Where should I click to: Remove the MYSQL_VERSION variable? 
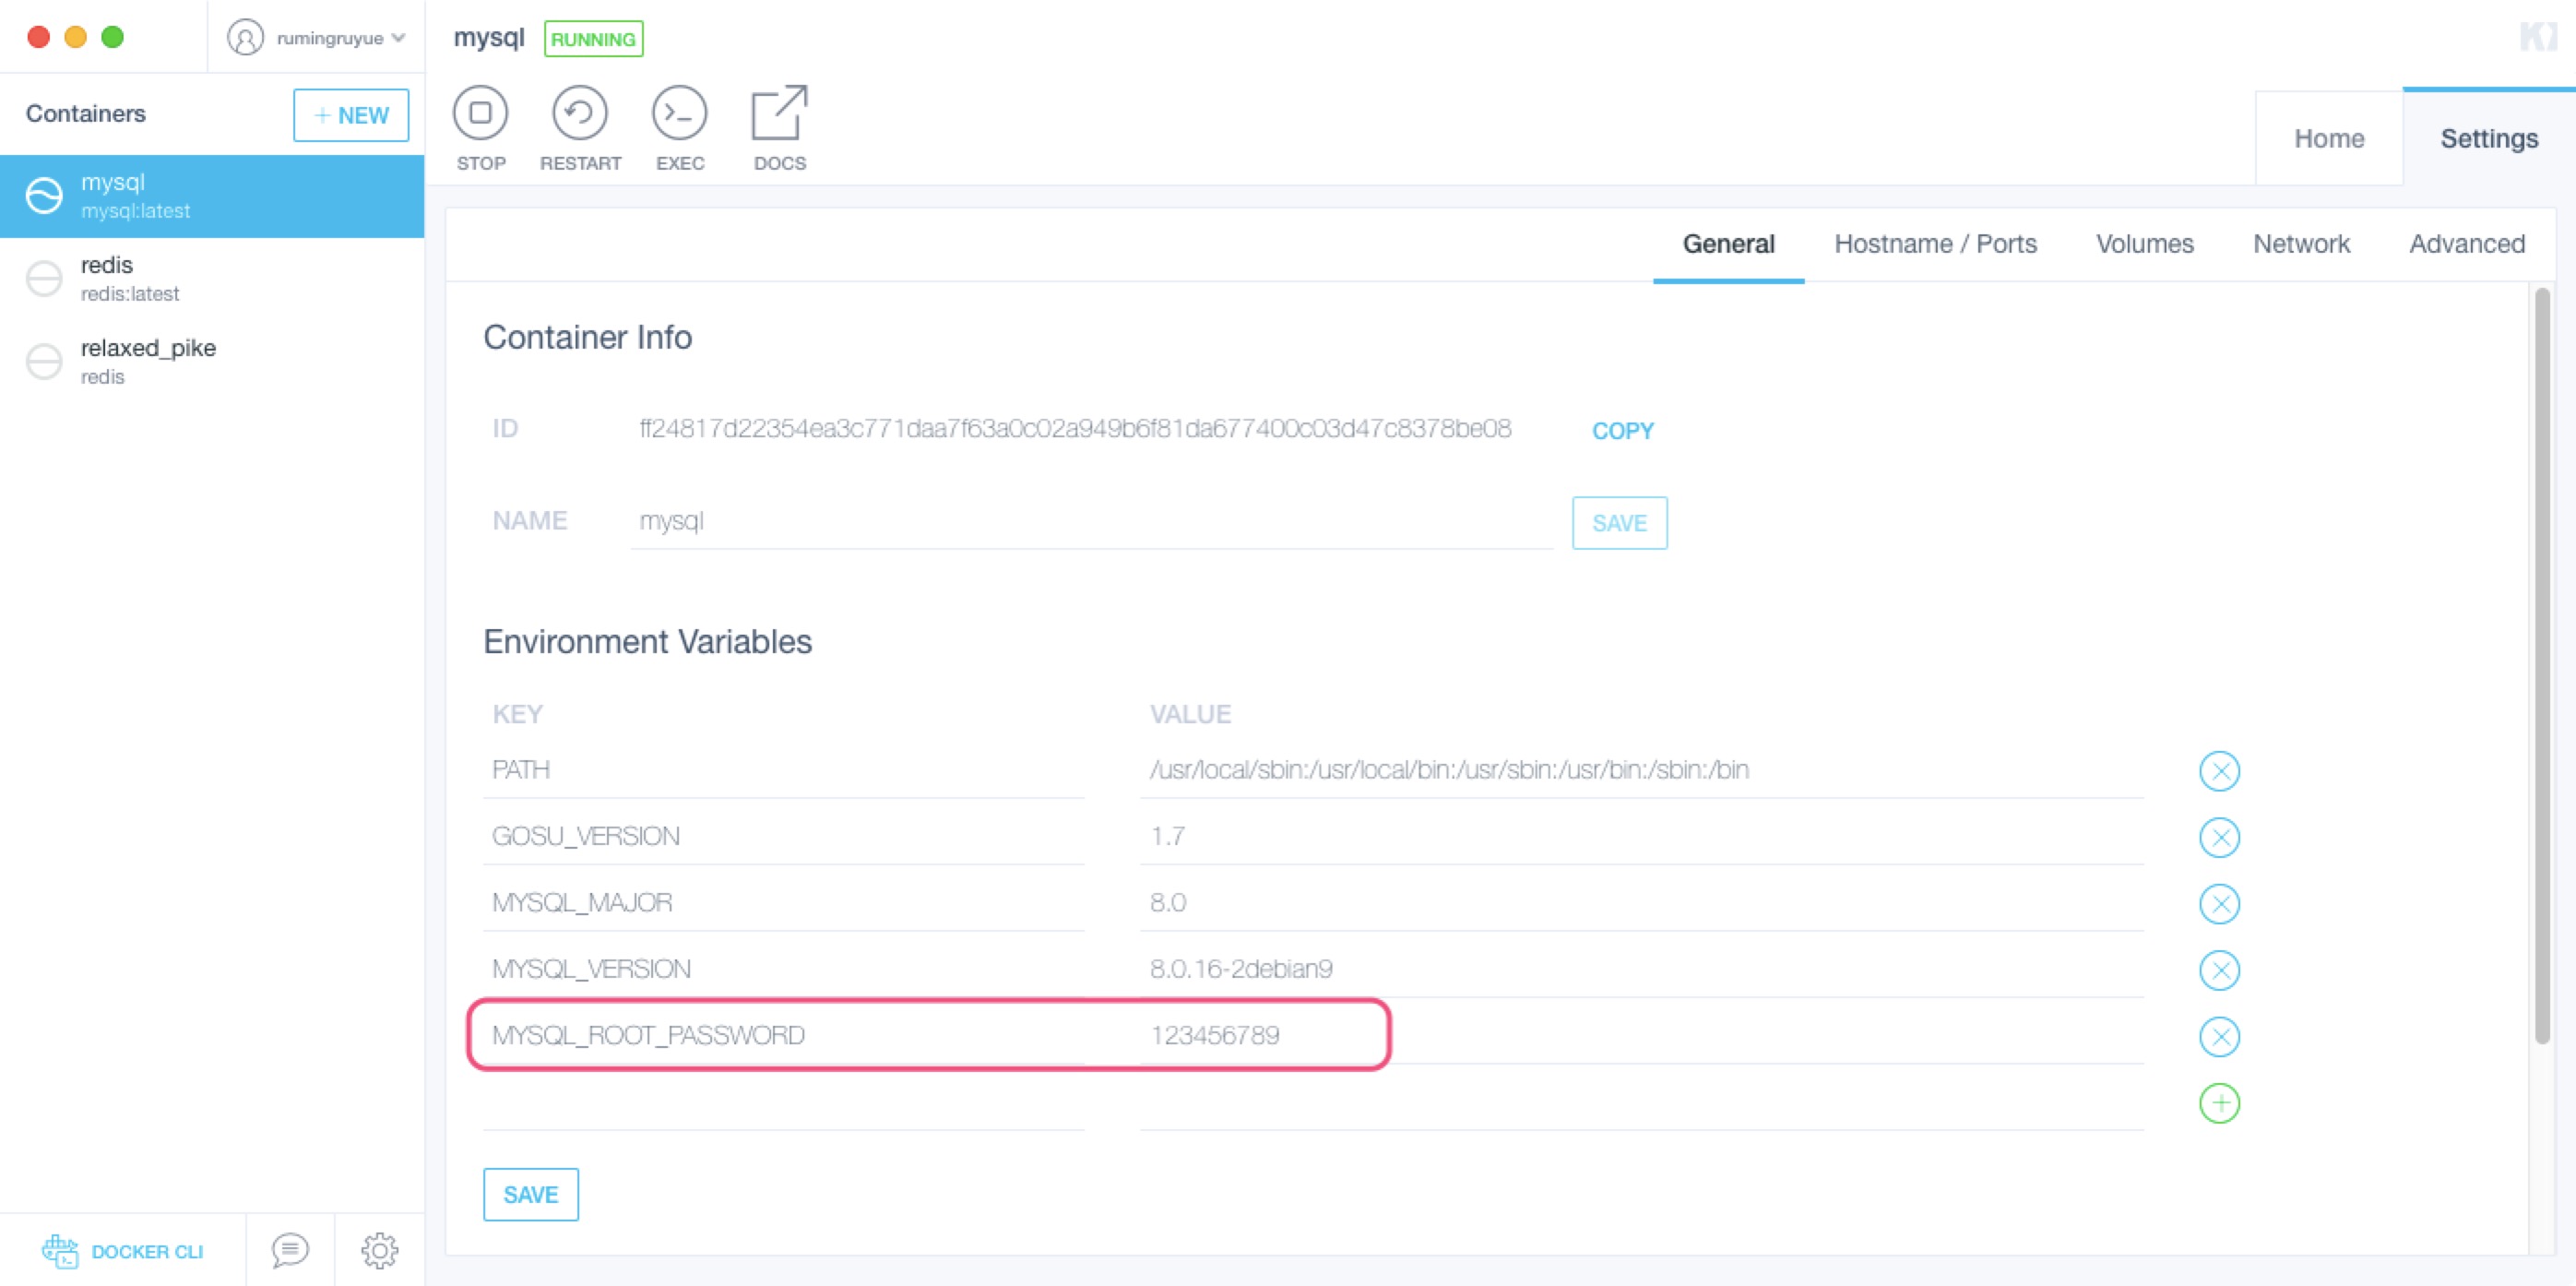2219,970
